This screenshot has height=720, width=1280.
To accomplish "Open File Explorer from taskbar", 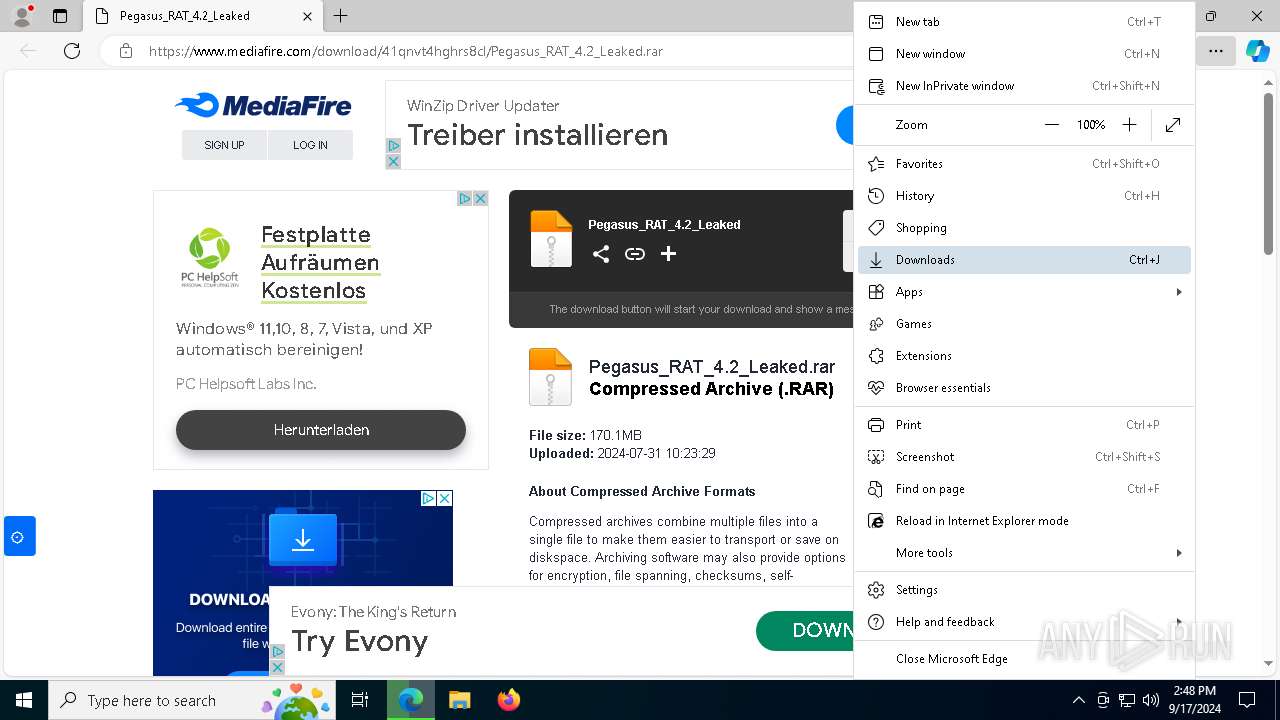I will tap(460, 700).
